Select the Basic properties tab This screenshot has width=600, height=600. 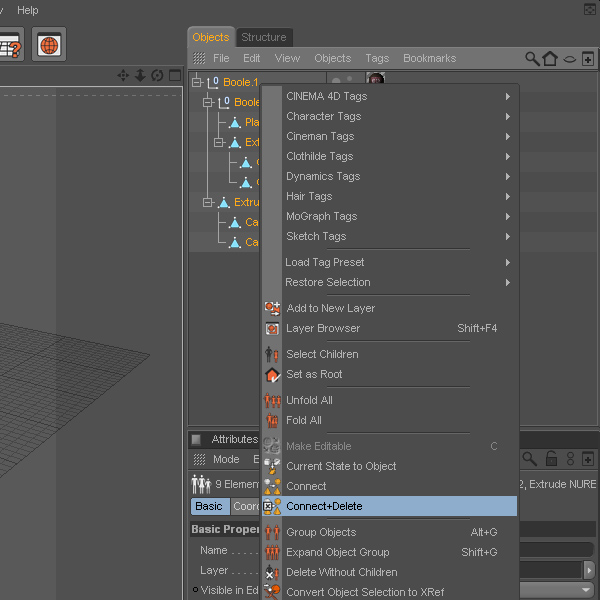click(210, 506)
